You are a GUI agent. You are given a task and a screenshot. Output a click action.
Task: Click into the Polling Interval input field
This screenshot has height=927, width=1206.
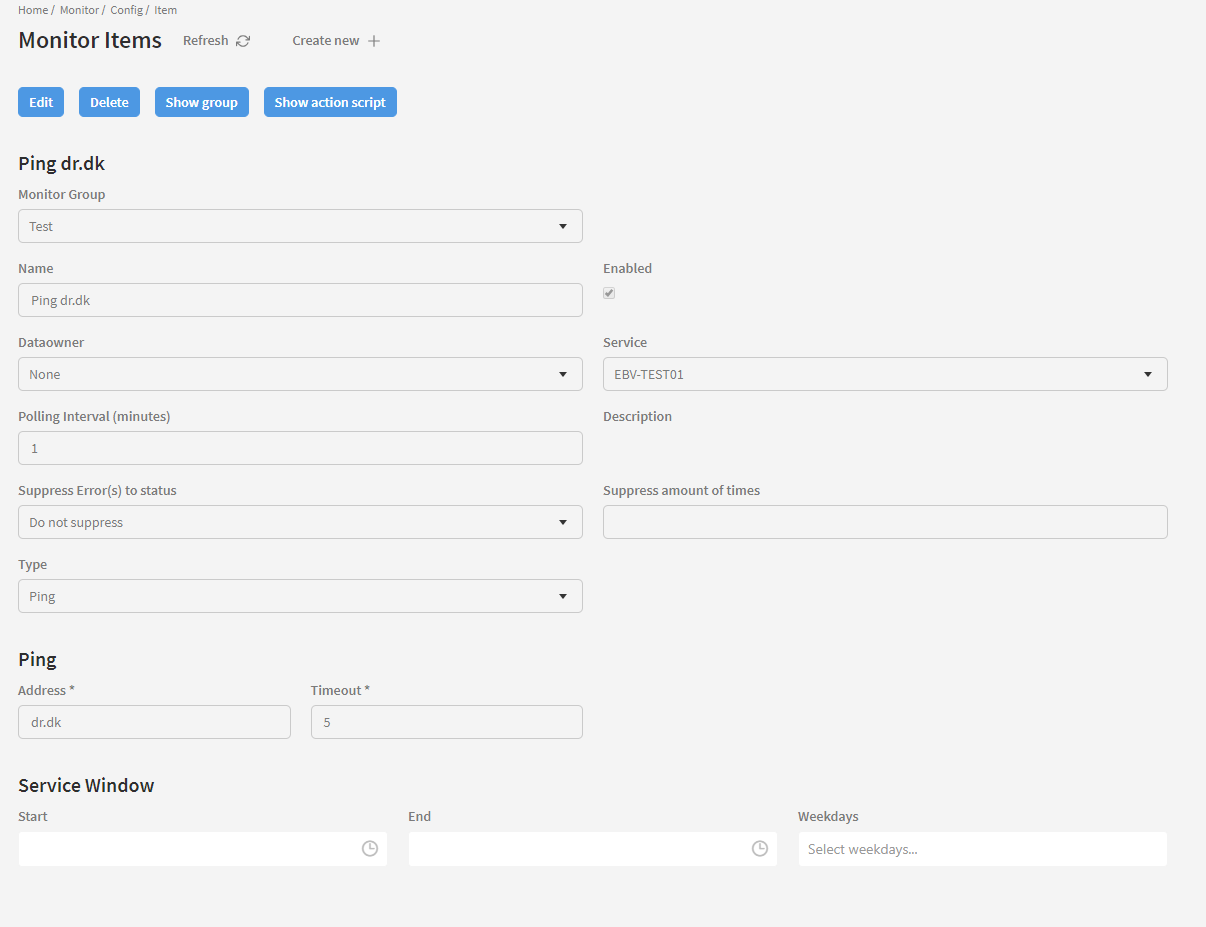click(x=300, y=448)
